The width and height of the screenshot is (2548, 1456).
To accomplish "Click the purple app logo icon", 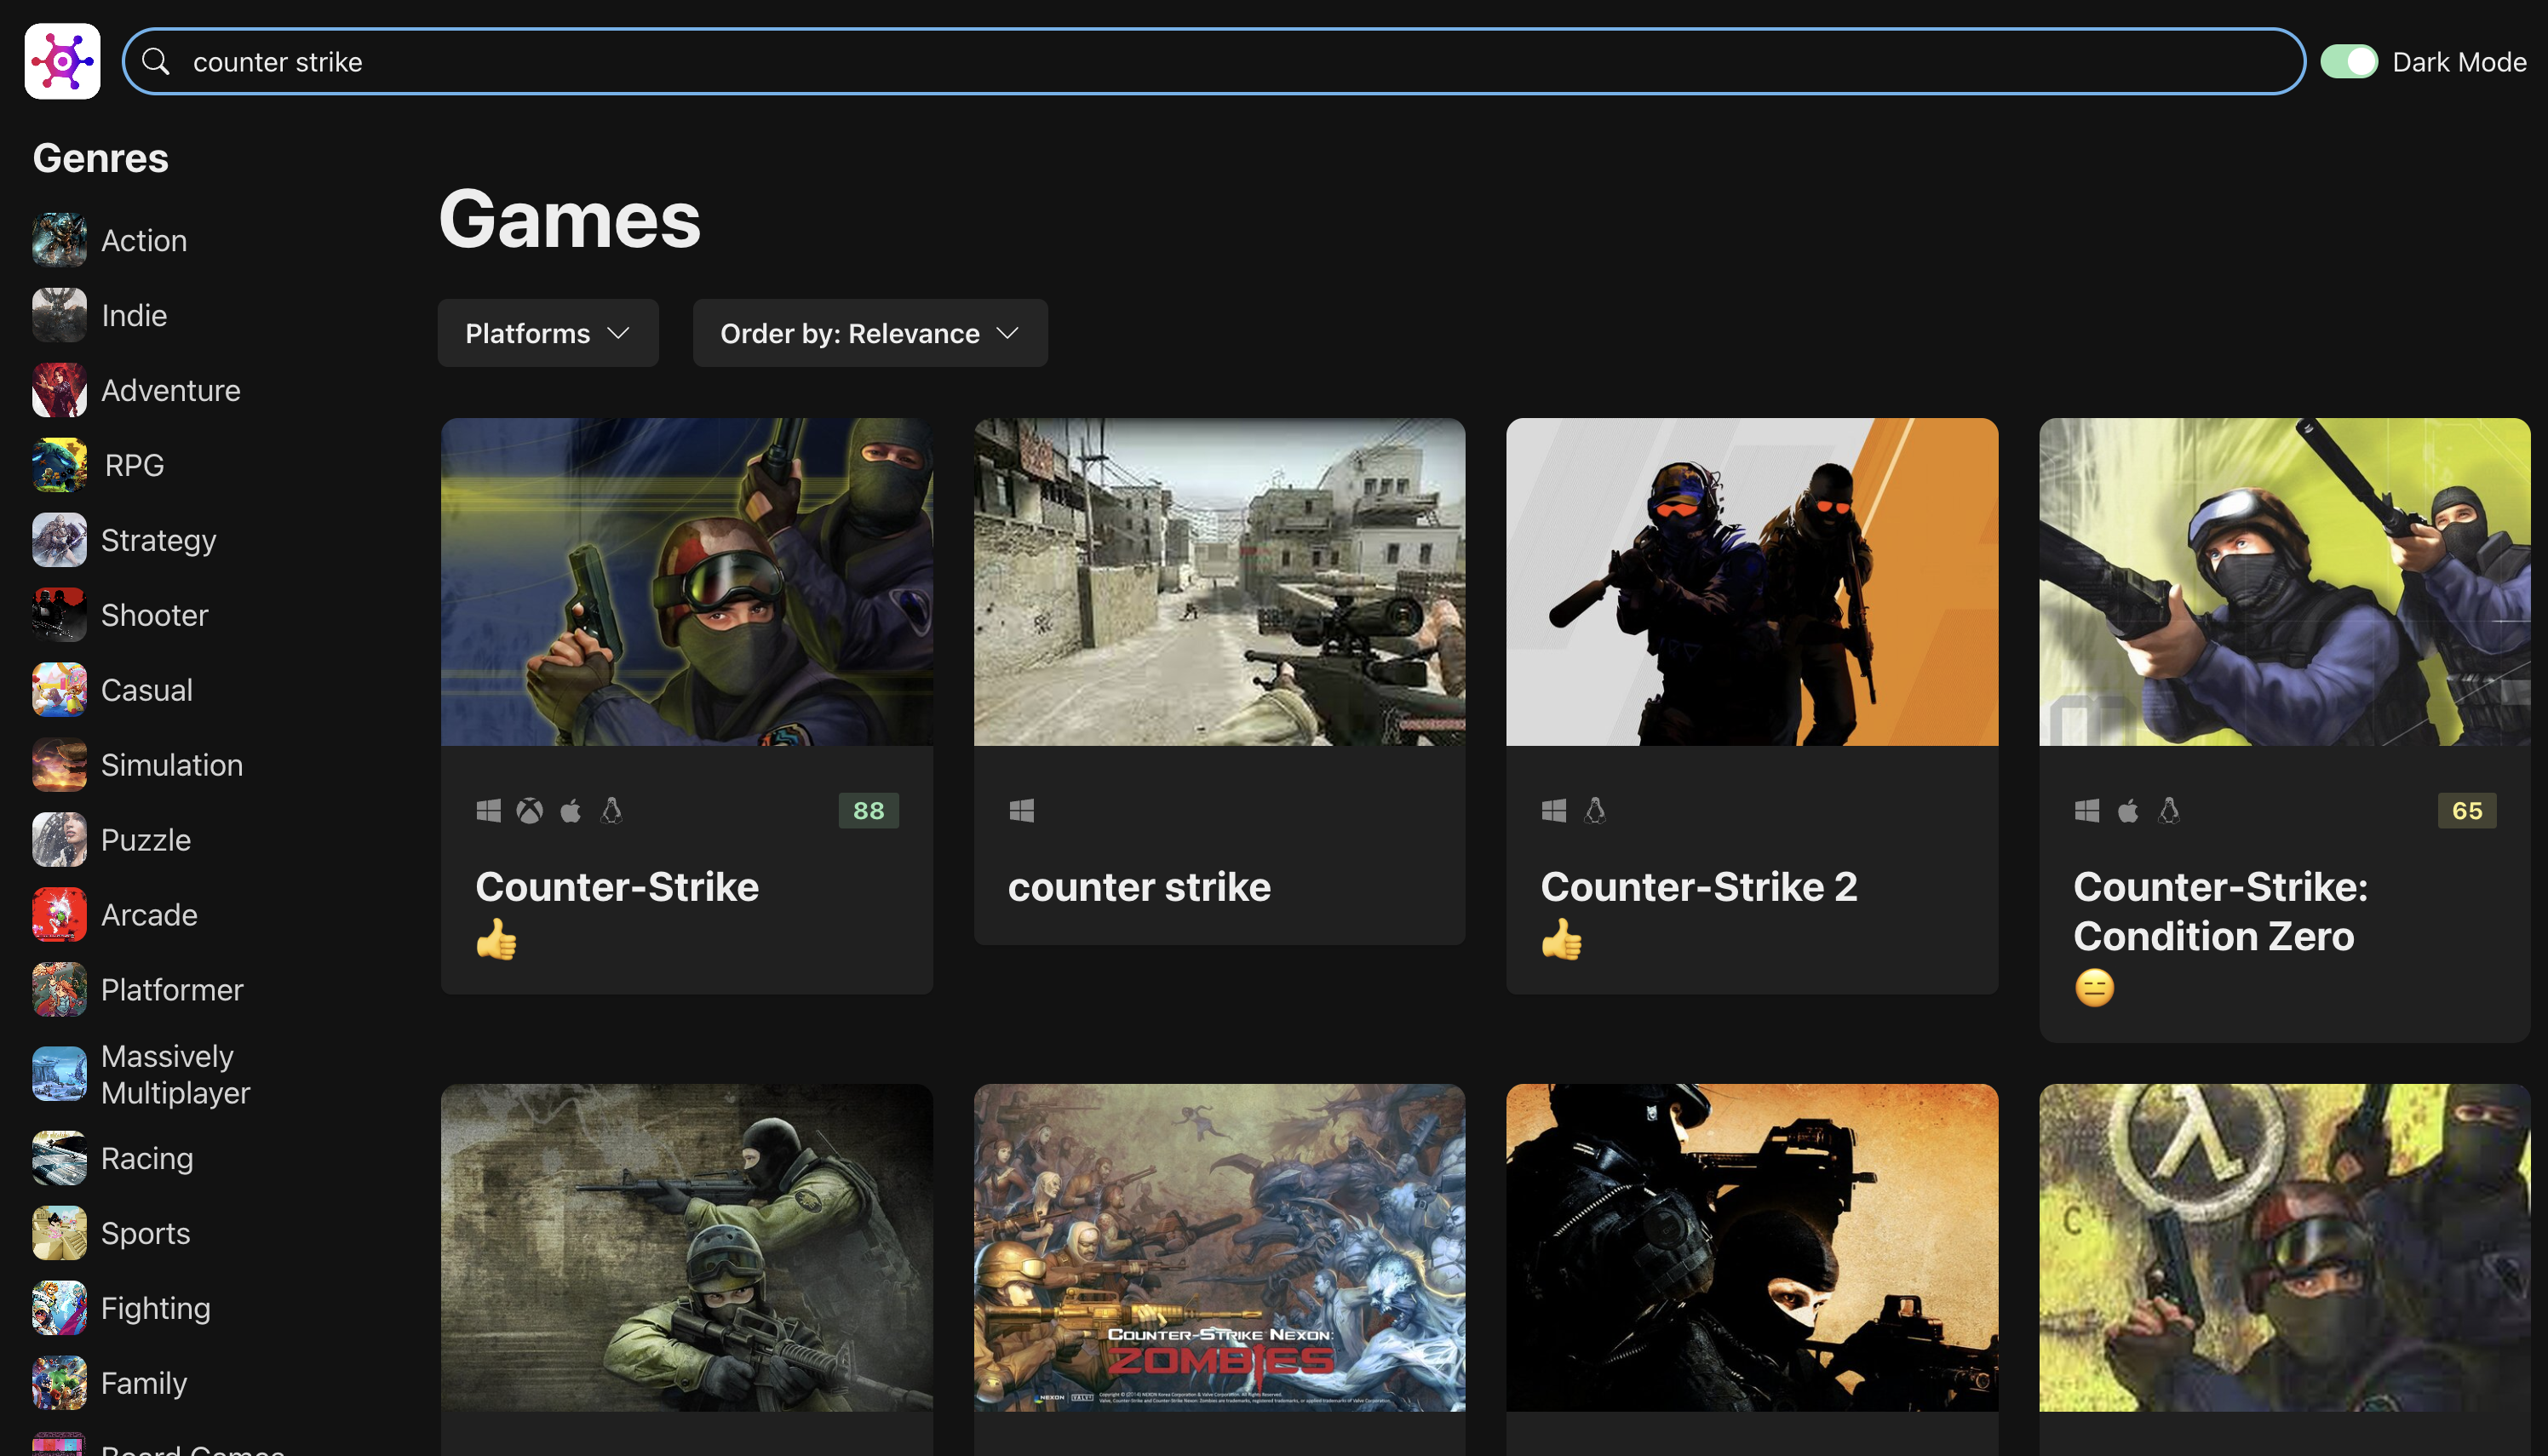I will pyautogui.click(x=62, y=61).
